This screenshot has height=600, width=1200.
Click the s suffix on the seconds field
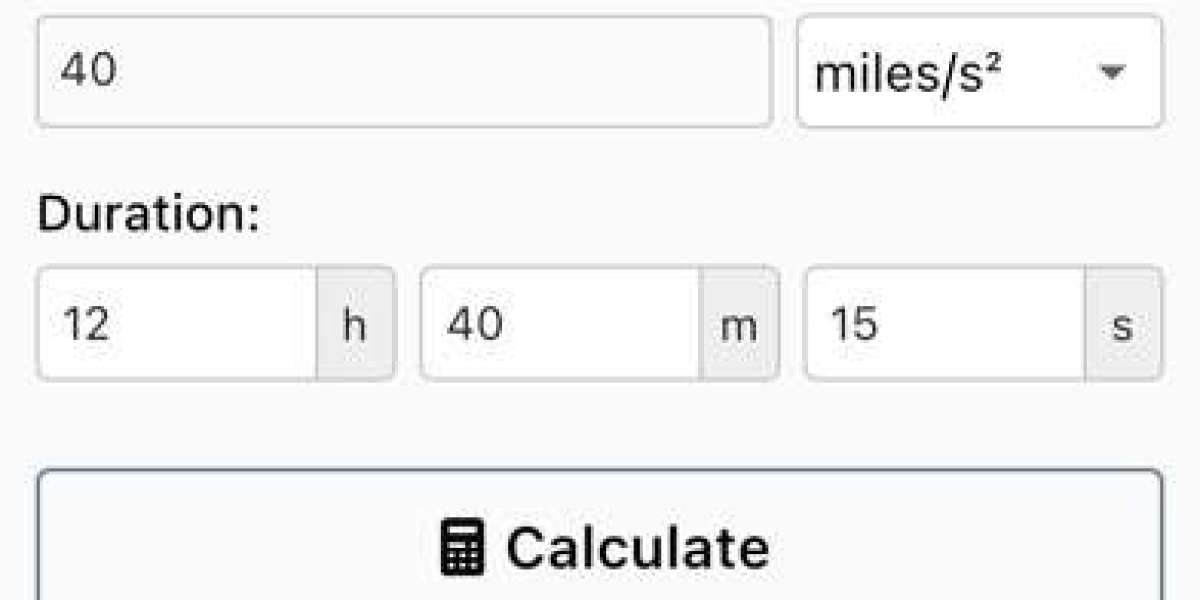click(1121, 324)
